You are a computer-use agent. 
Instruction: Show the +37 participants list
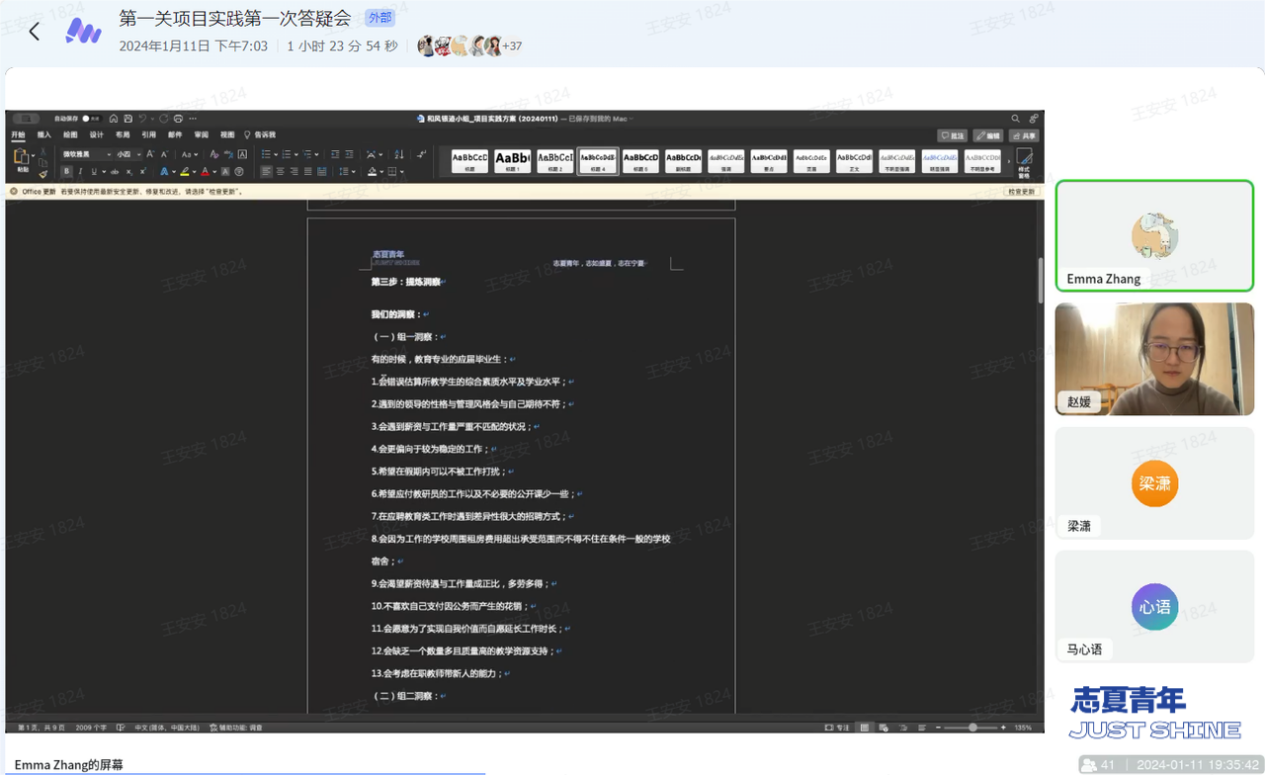512,46
